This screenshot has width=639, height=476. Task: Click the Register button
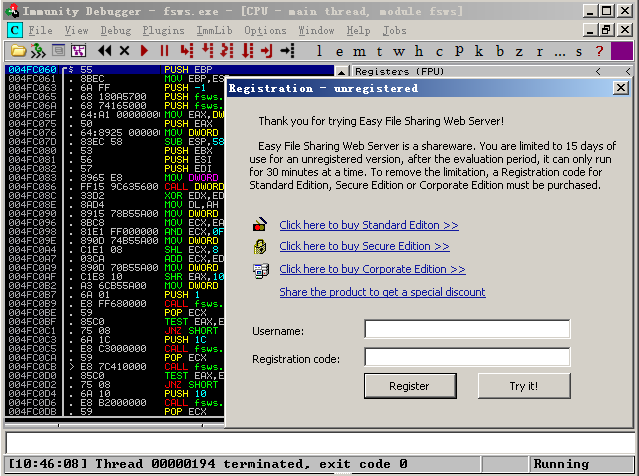pyautogui.click(x=410, y=386)
